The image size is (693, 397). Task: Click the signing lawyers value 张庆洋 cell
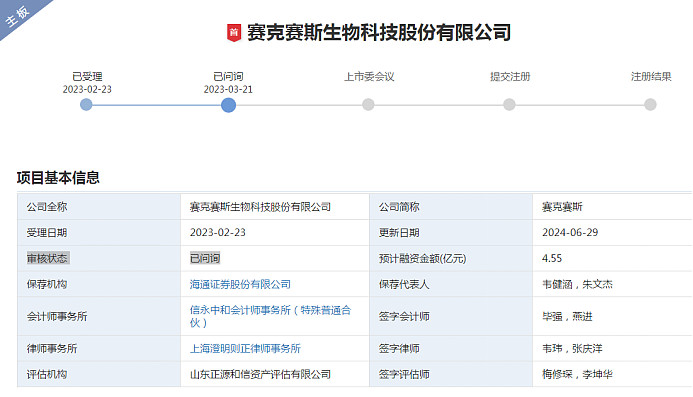[613, 348]
